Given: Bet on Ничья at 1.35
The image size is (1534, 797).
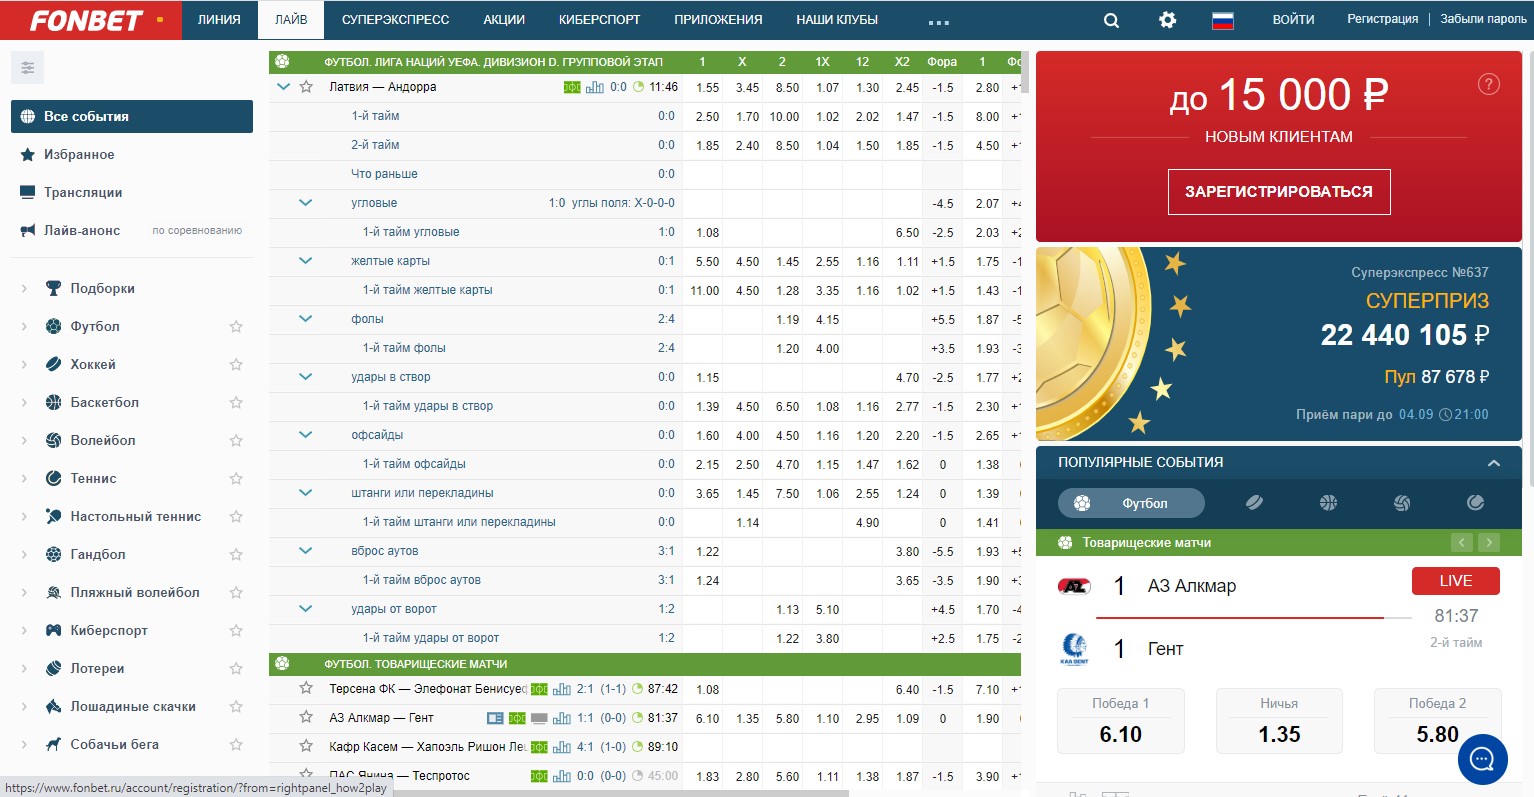Looking at the screenshot, I should click(x=1279, y=721).
